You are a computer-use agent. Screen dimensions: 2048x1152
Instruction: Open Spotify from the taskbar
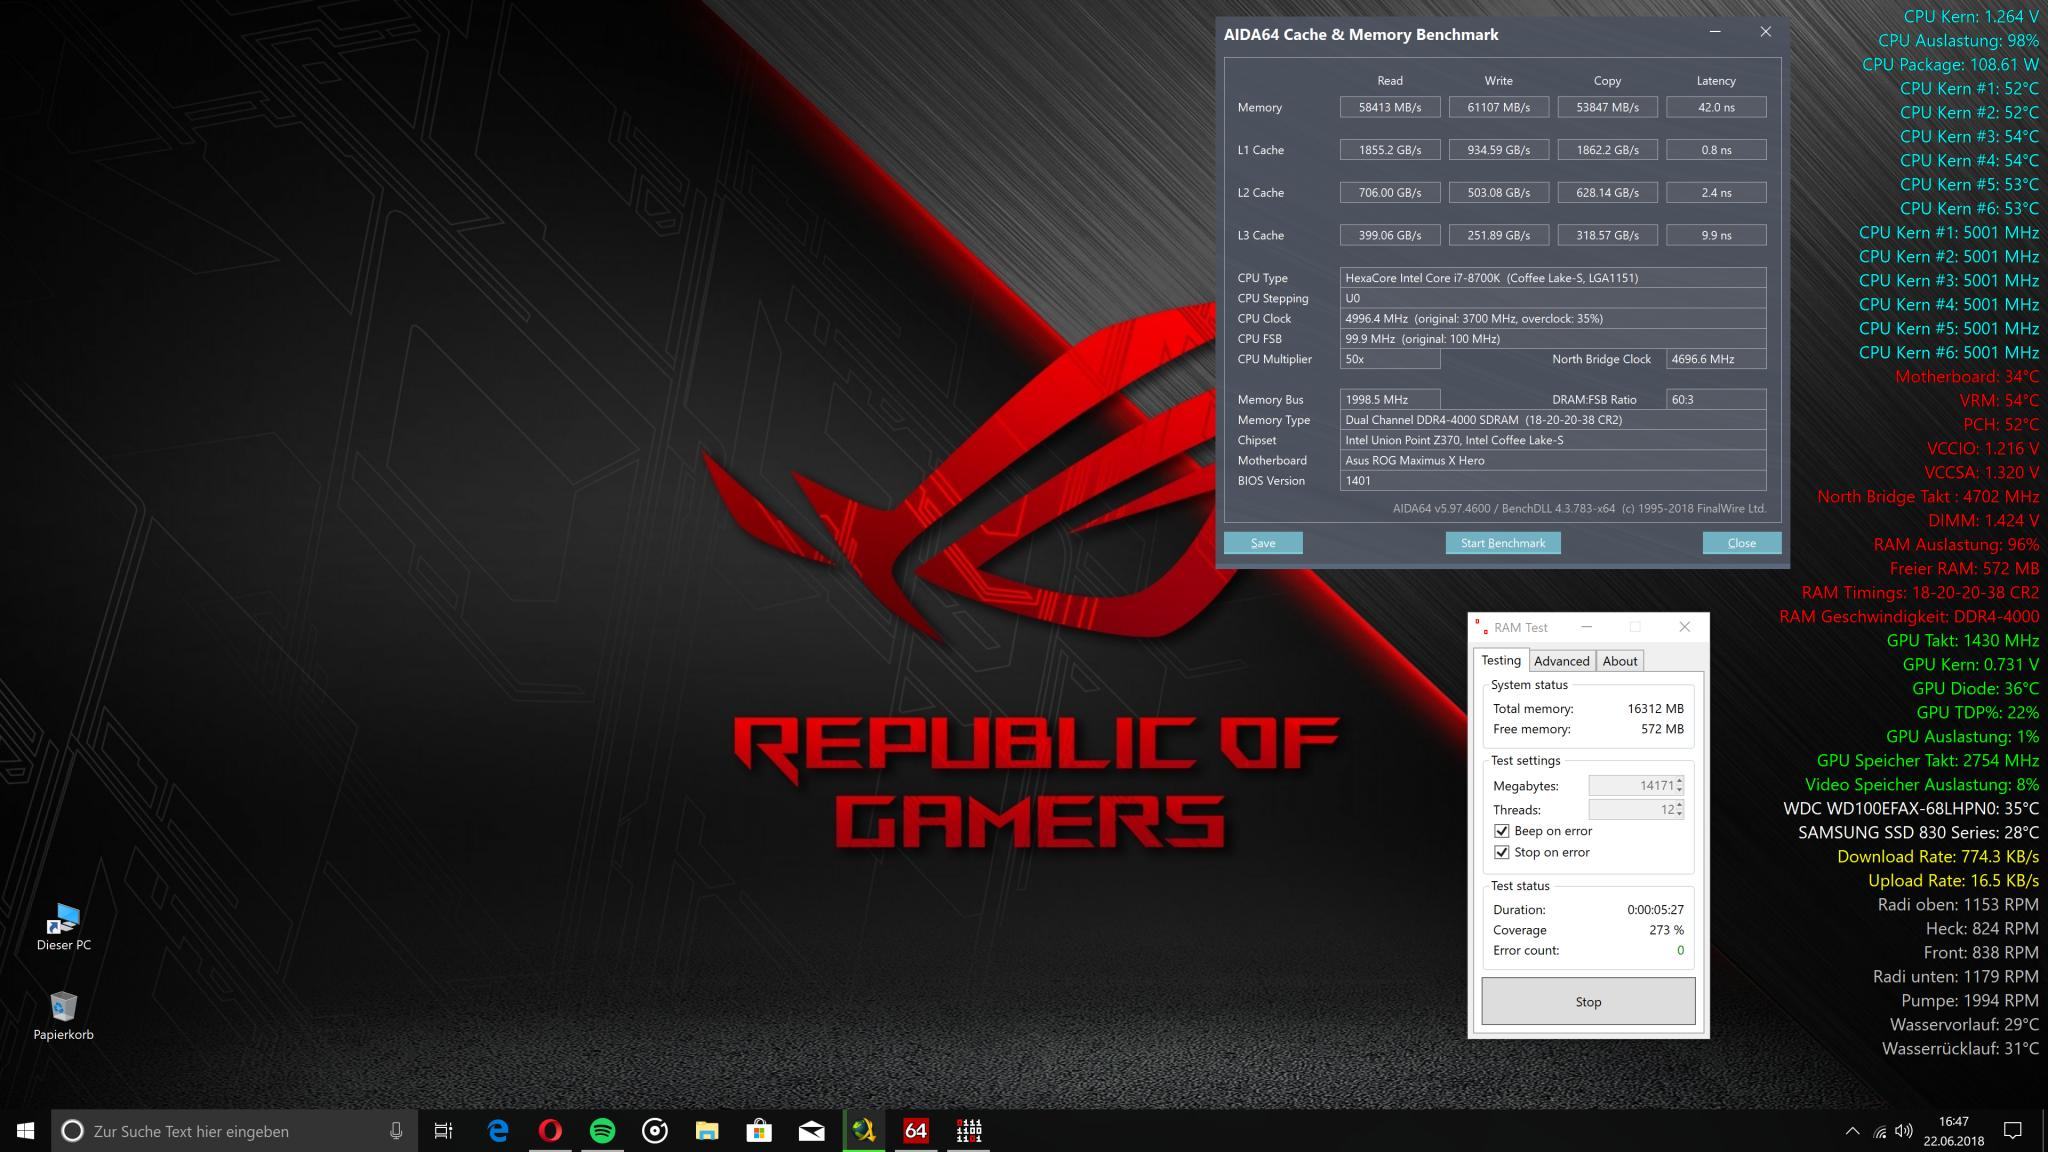click(602, 1131)
